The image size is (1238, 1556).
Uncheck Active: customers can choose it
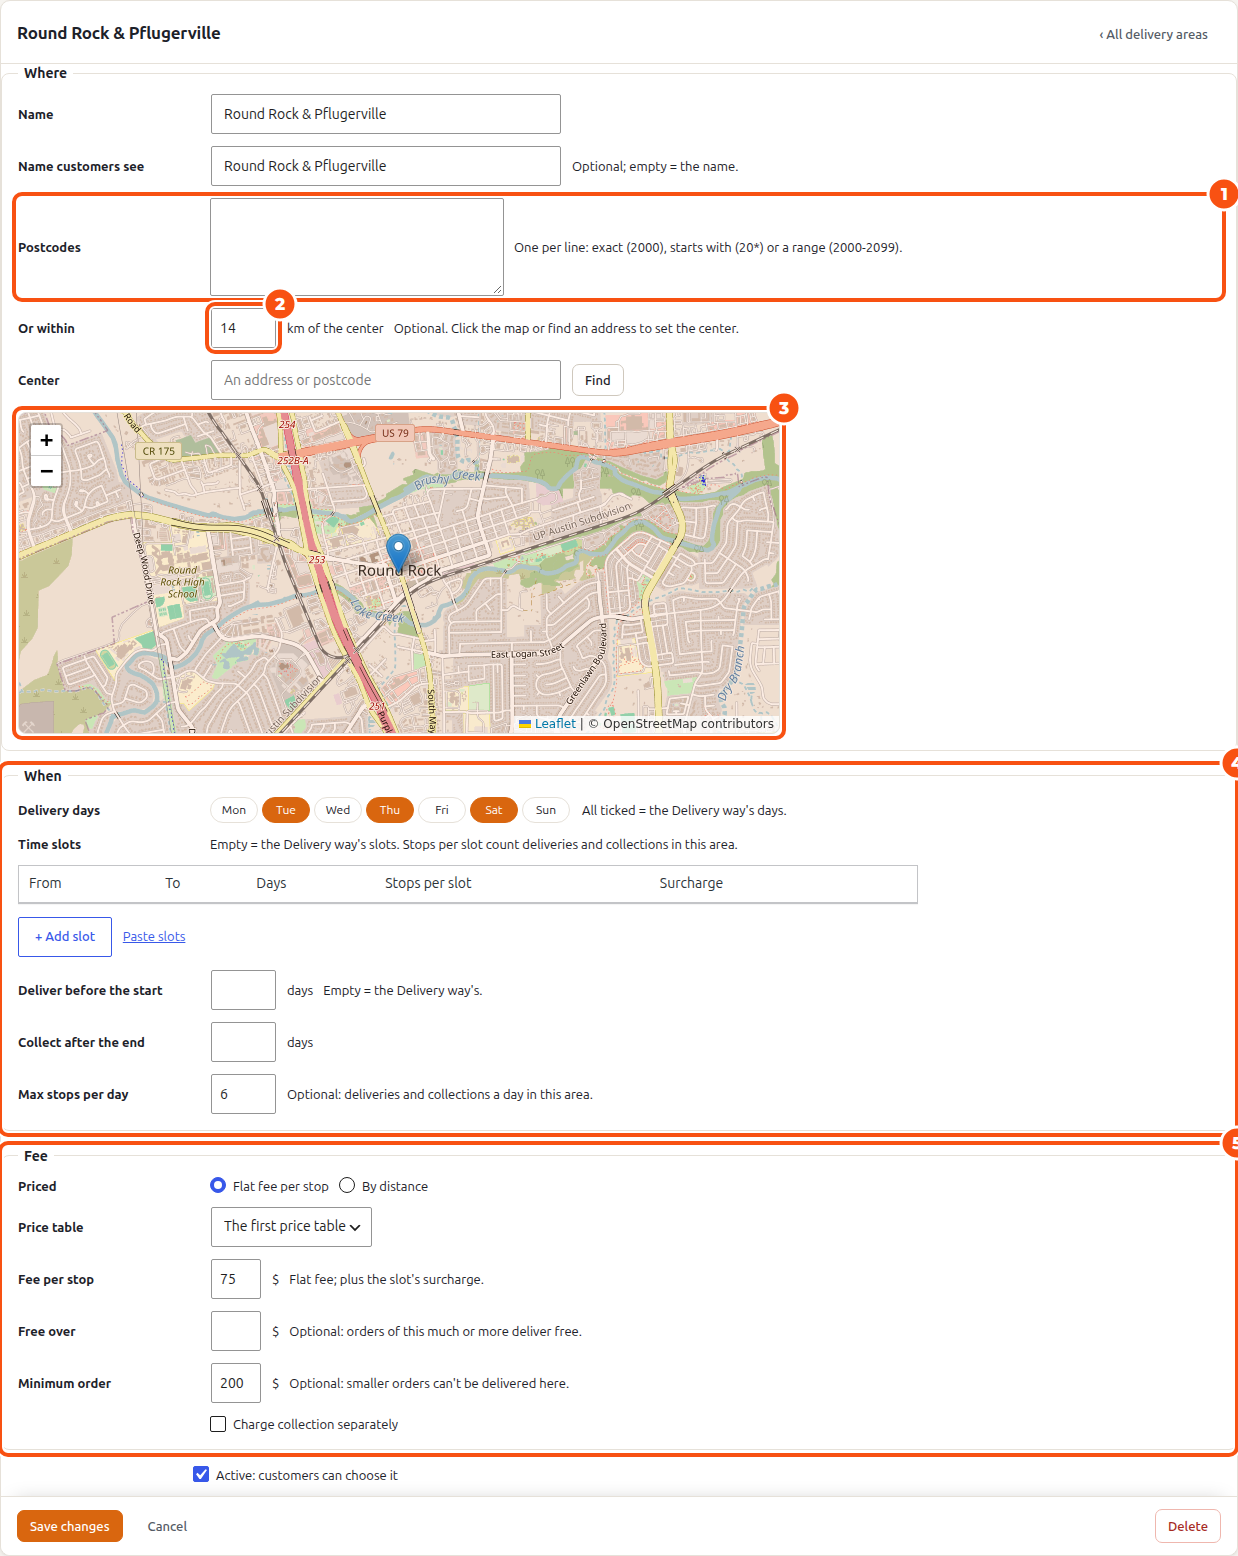tap(201, 1474)
